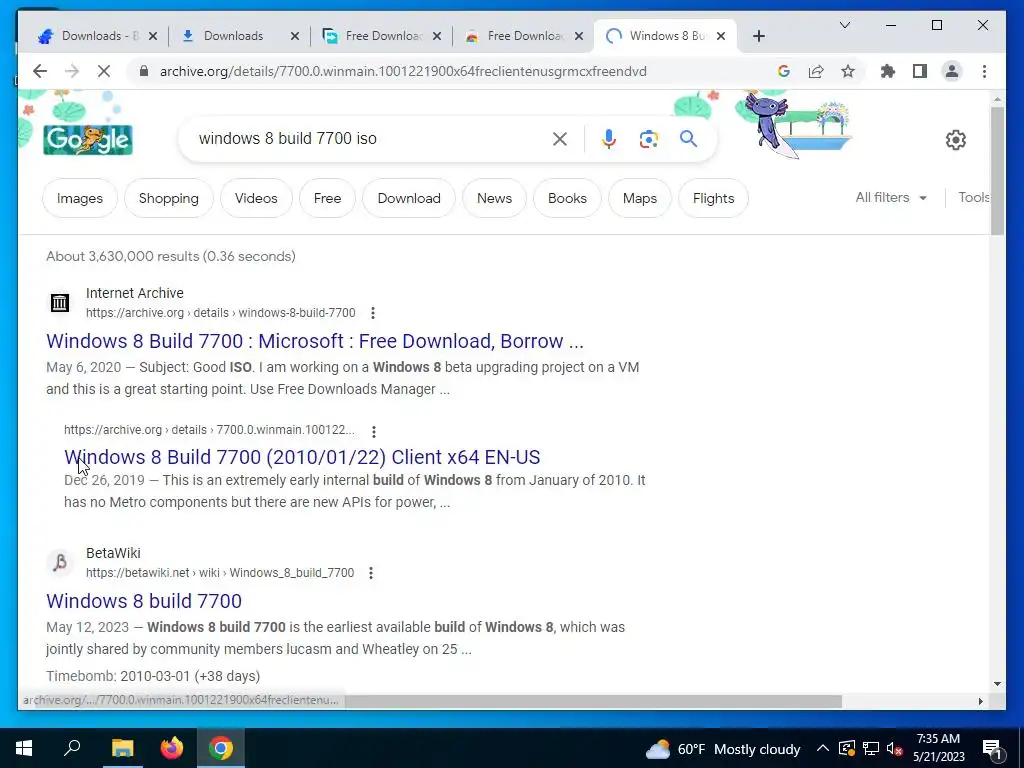
Task: Open a new browser tab
Action: pyautogui.click(x=758, y=36)
